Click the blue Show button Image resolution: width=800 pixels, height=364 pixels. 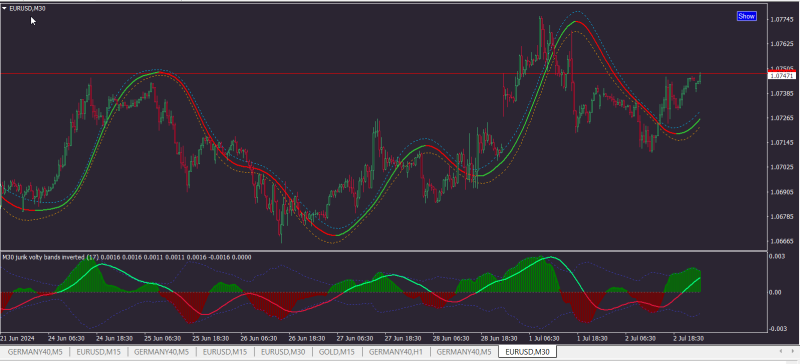(x=746, y=16)
